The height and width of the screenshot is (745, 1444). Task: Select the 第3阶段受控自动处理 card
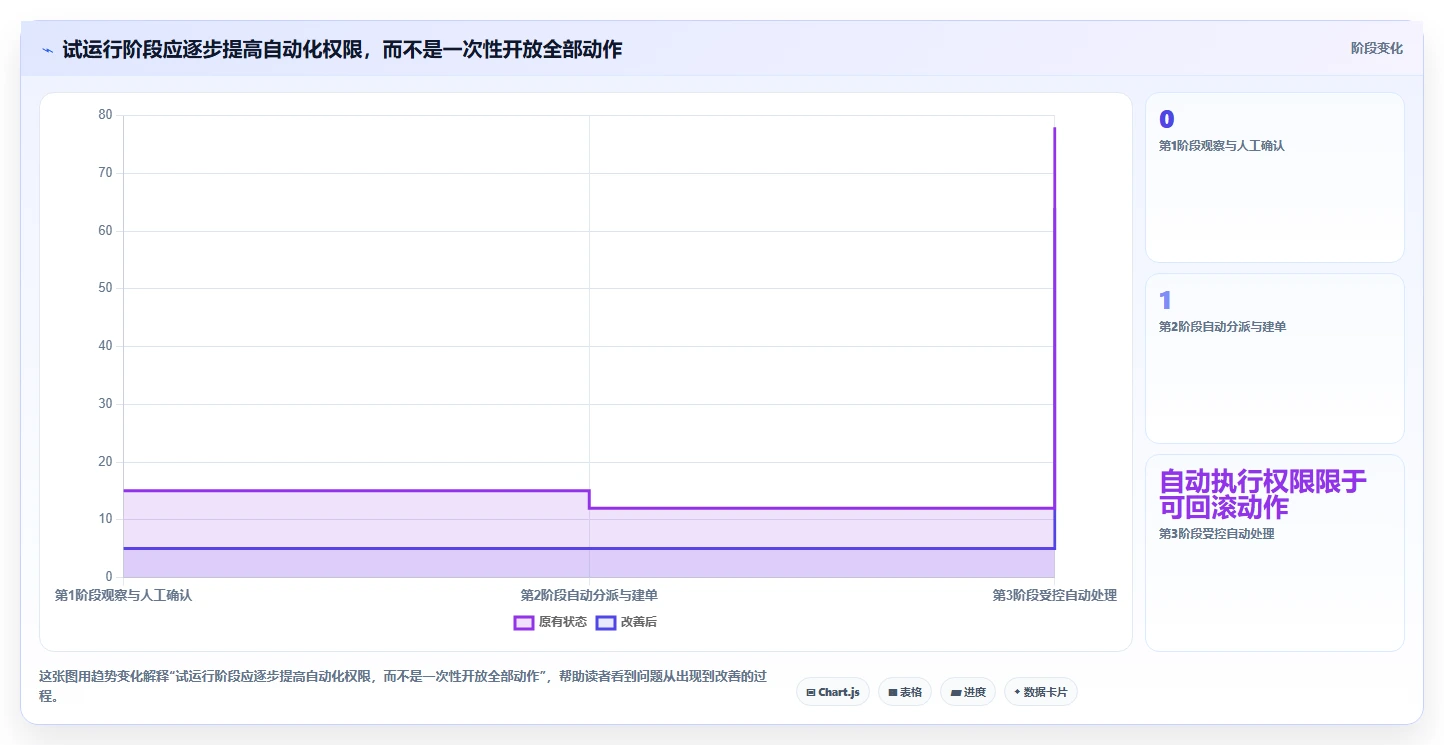[x=1274, y=553]
